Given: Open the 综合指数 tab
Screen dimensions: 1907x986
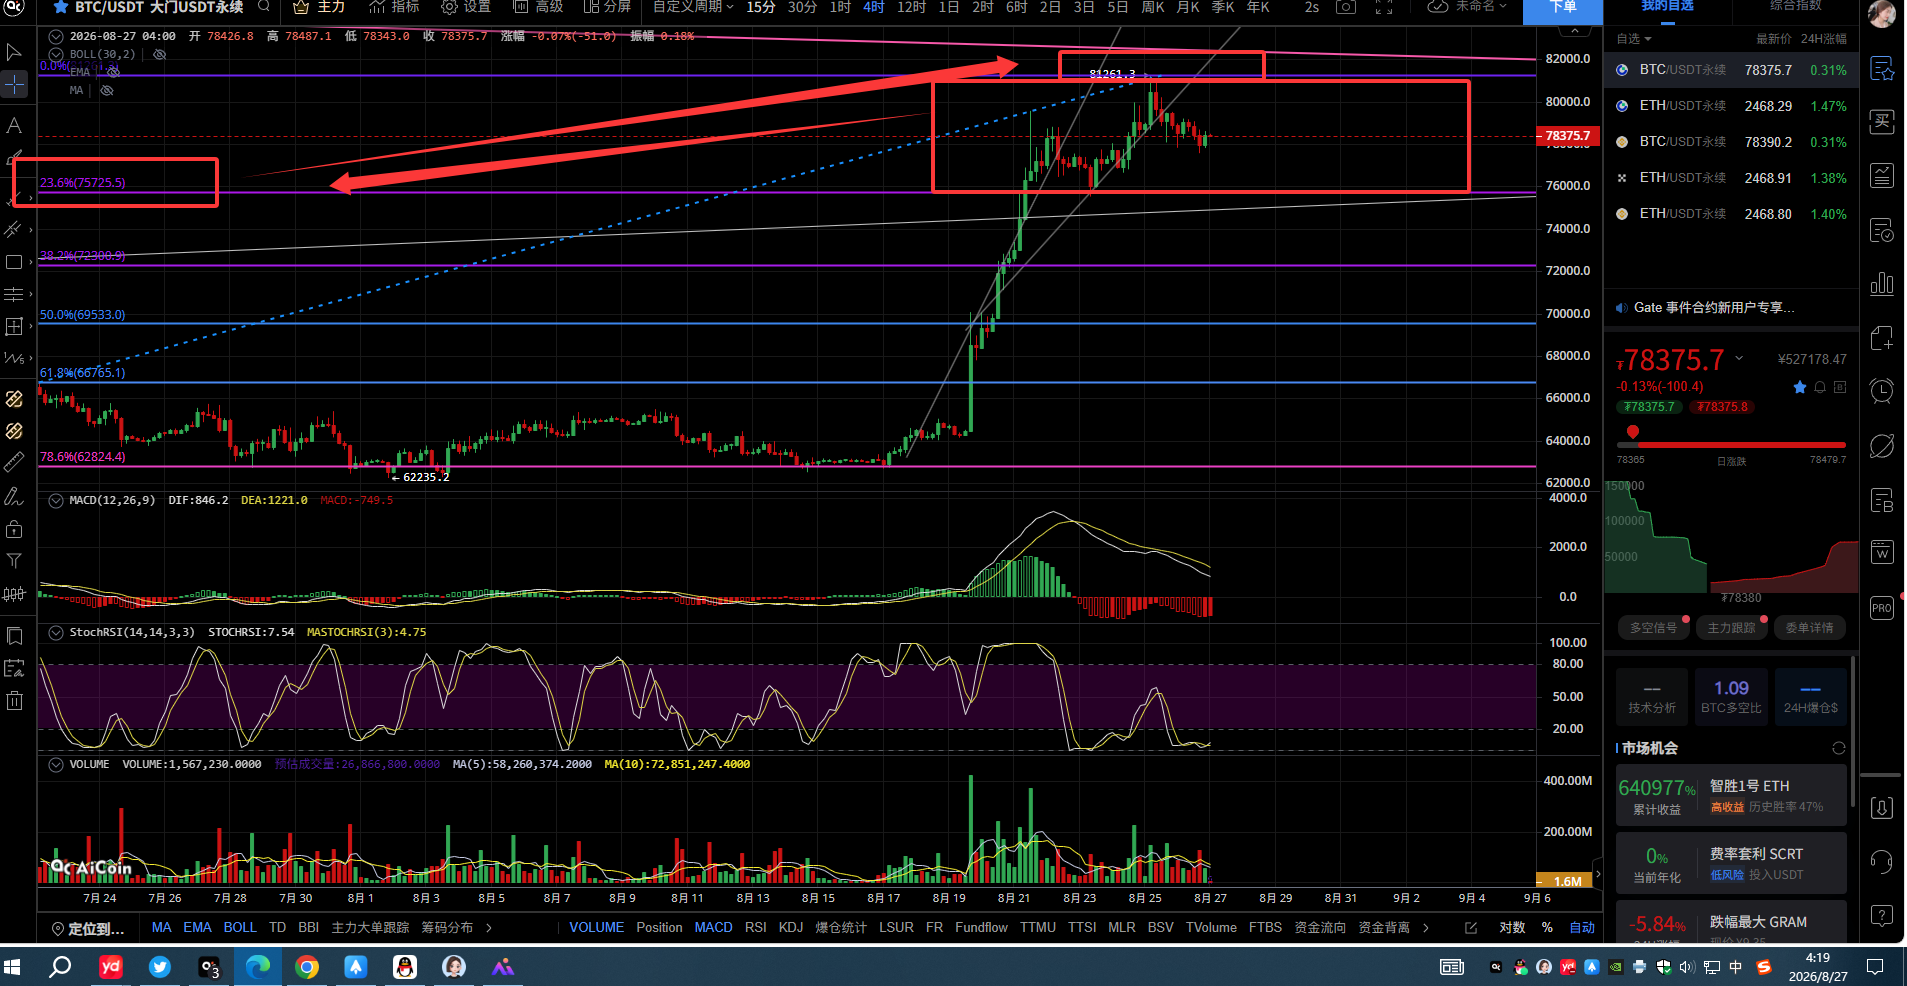Looking at the screenshot, I should 1795,6.
